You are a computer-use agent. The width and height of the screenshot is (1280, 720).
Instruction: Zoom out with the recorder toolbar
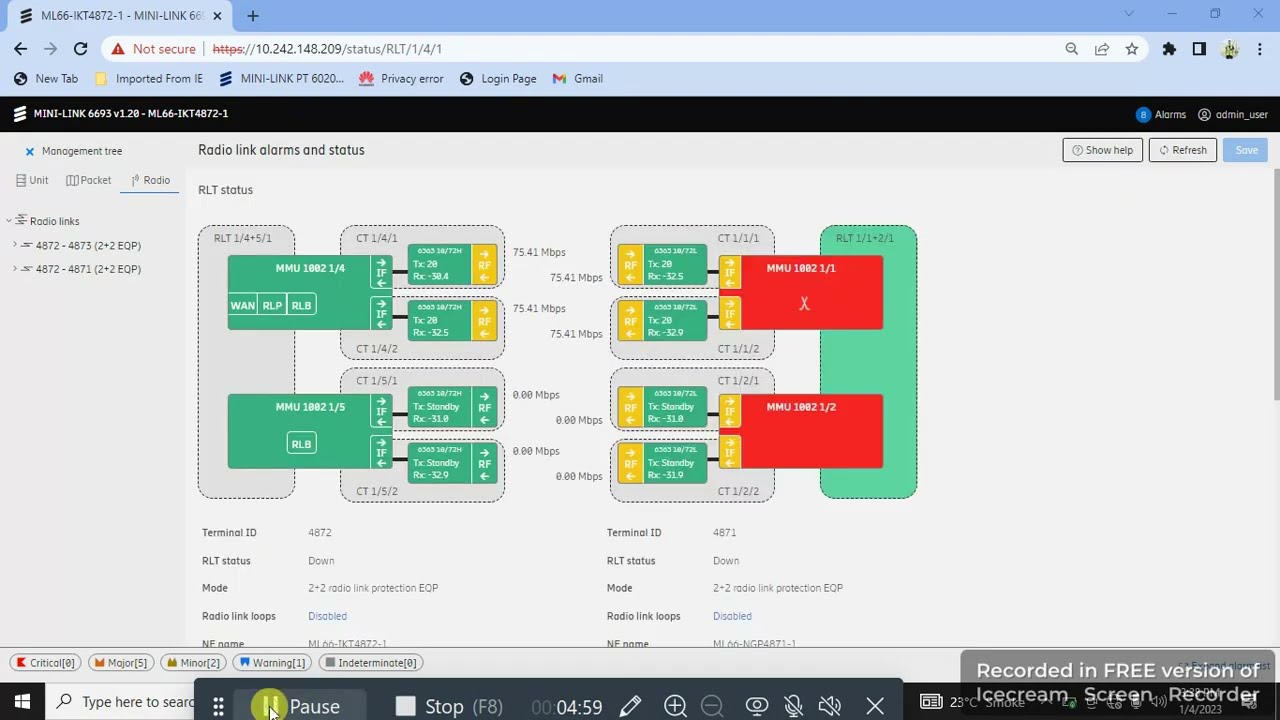tap(712, 706)
